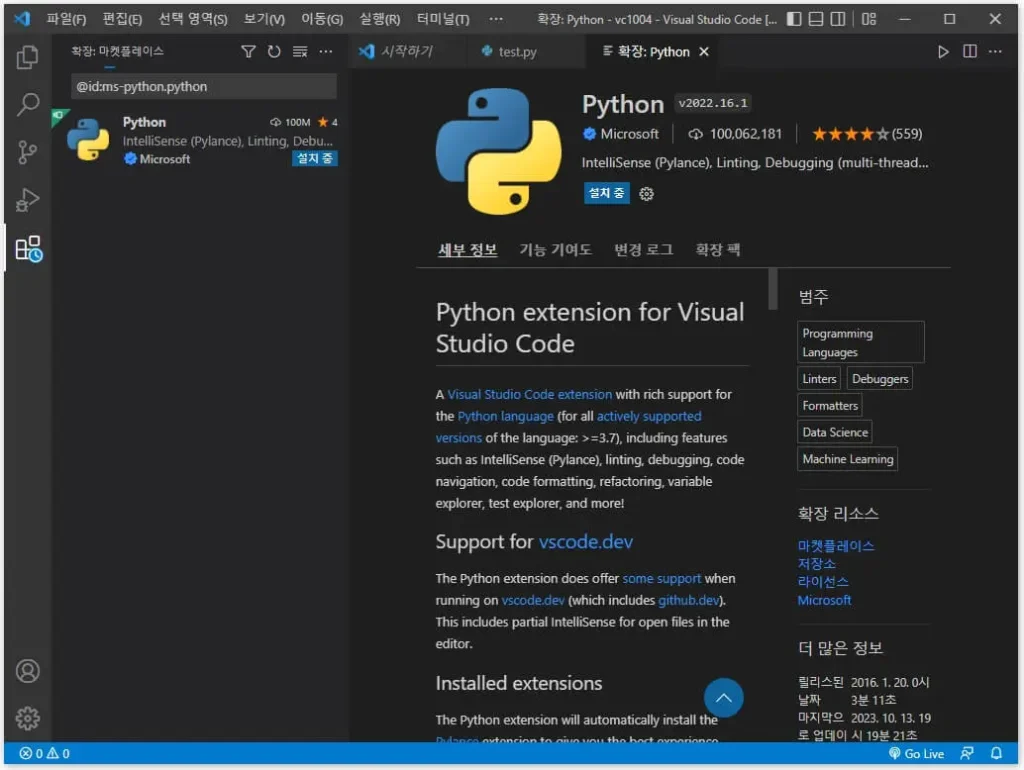Image resolution: width=1024 pixels, height=770 pixels.
Task: Open the Search view in activity bar
Action: (x=28, y=104)
